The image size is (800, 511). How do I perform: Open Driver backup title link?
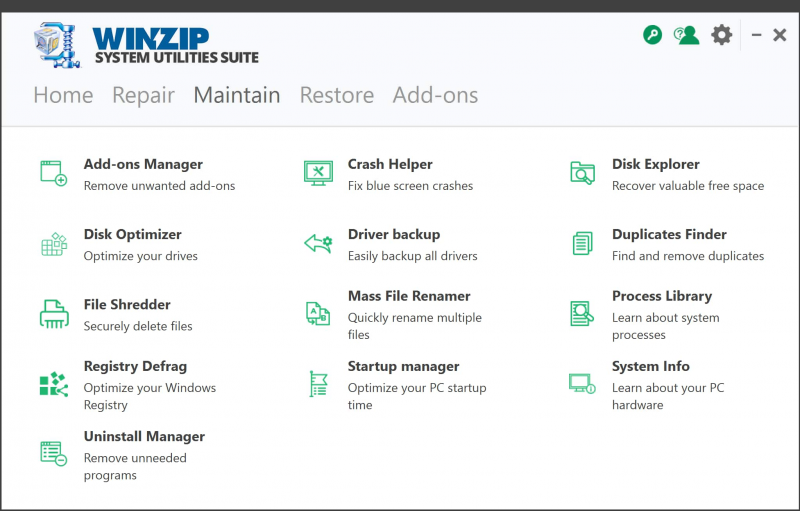[x=394, y=235]
